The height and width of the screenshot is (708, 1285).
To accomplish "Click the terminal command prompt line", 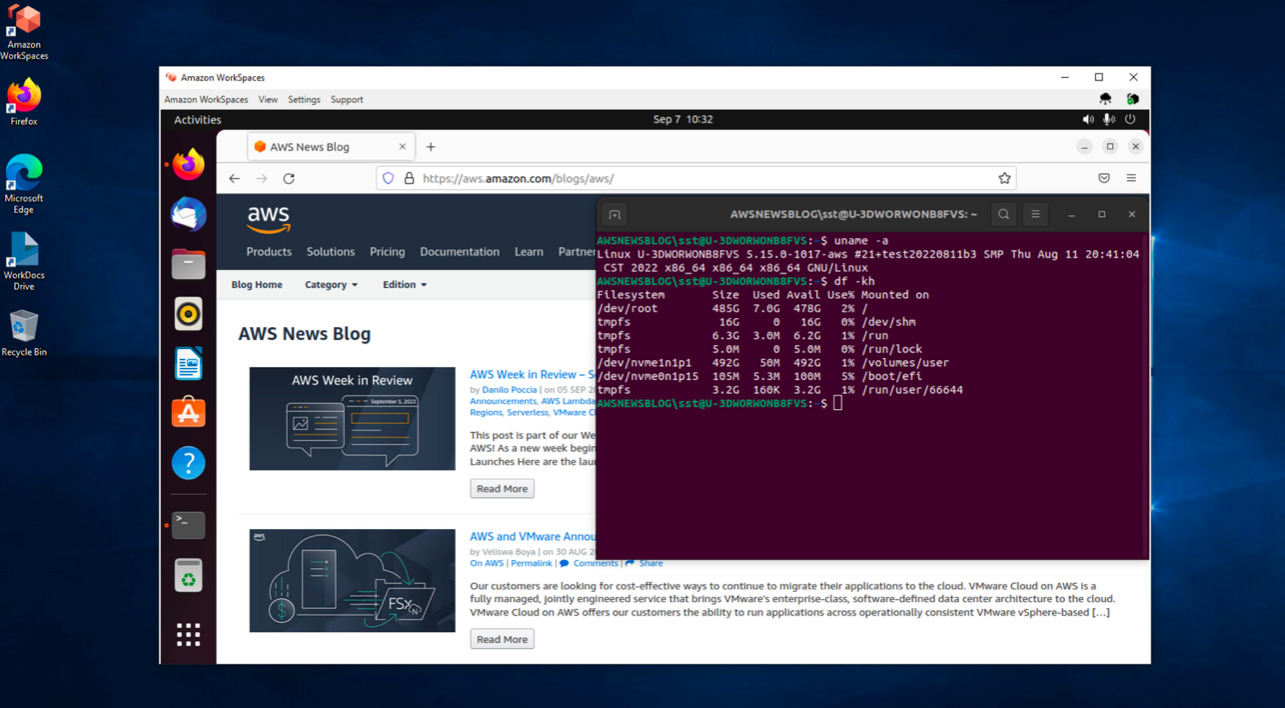I will coord(720,403).
